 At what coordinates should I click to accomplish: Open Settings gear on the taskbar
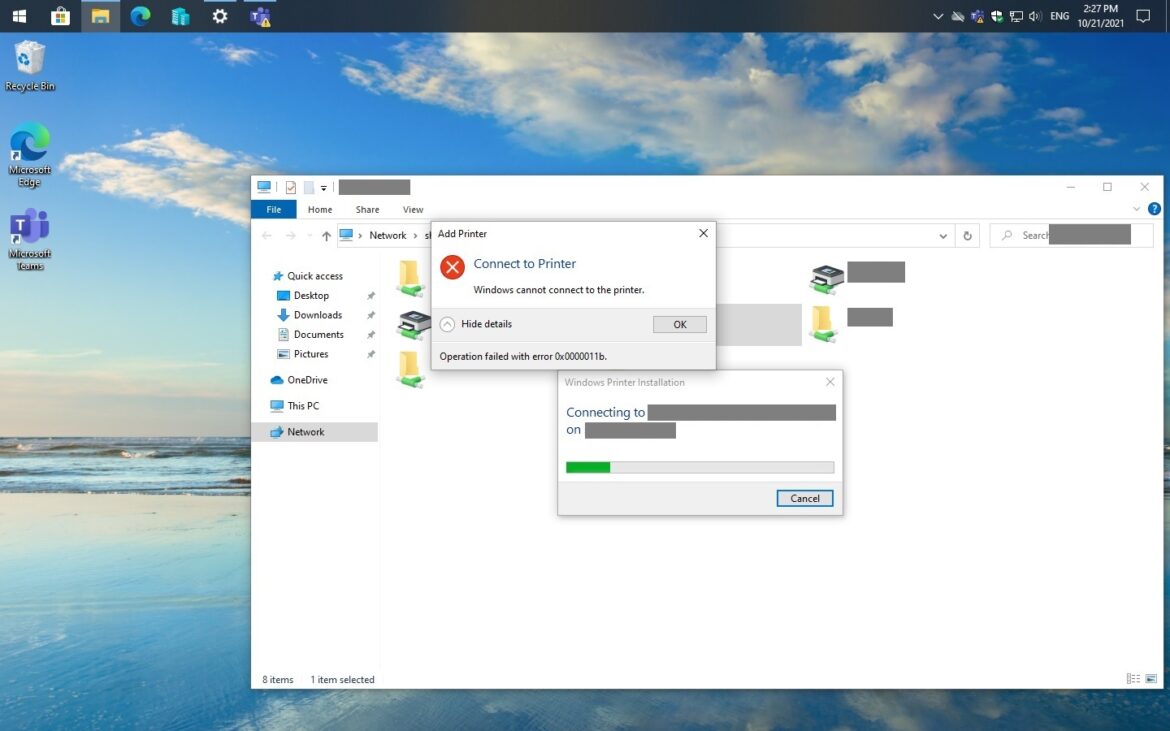[220, 16]
